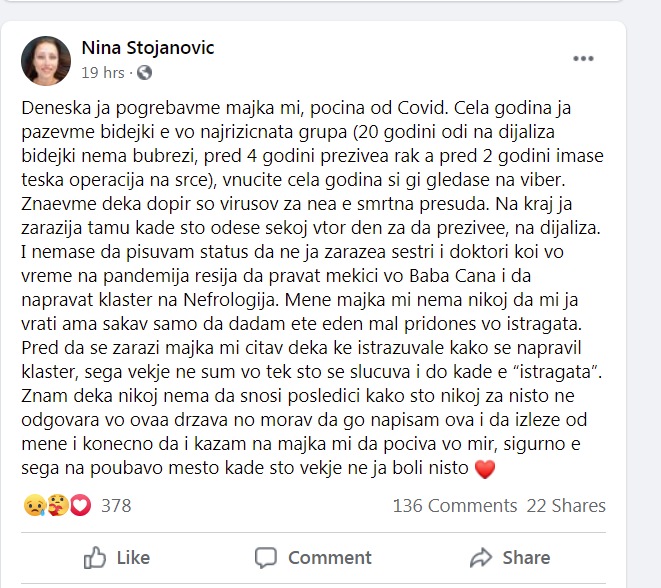
Task: Click the share arrow icon
Action: point(481,558)
